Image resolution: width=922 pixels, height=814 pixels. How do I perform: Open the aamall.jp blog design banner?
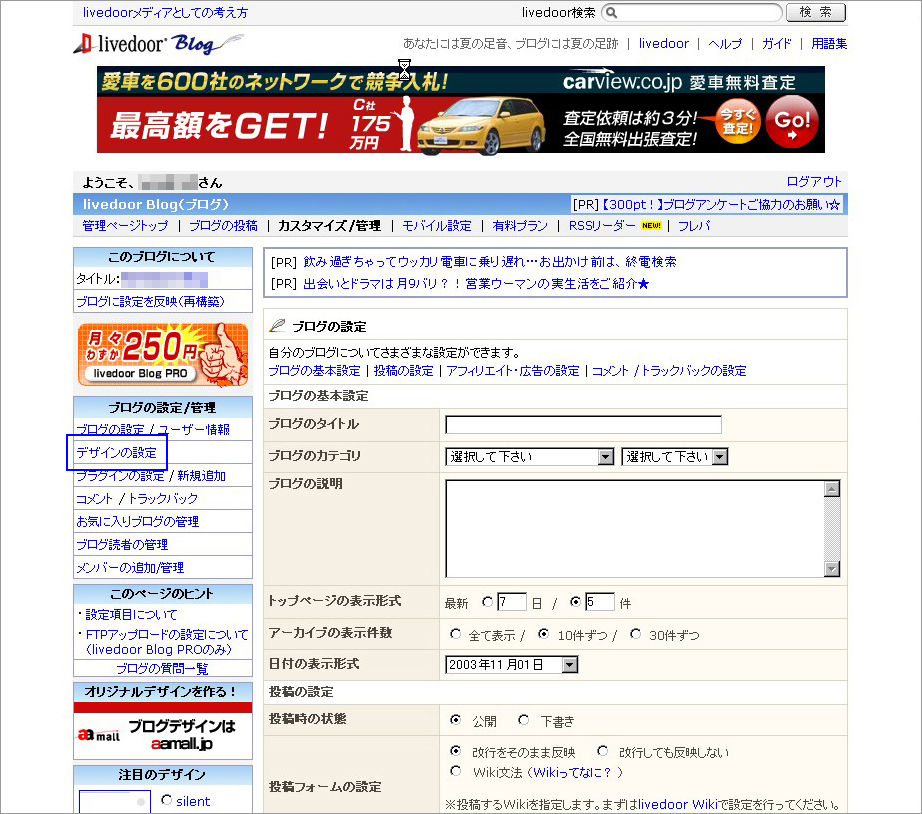tap(163, 730)
